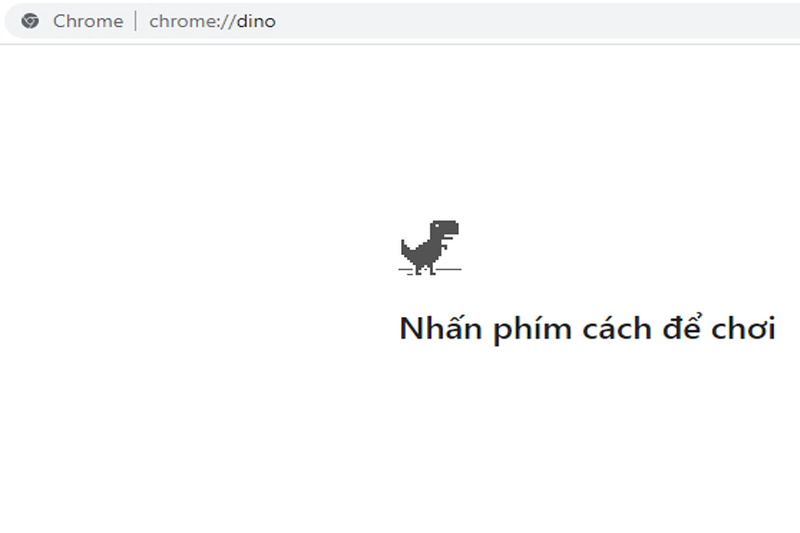Click the dinosaur's feet on the ground
800x533 pixels.
425,270
